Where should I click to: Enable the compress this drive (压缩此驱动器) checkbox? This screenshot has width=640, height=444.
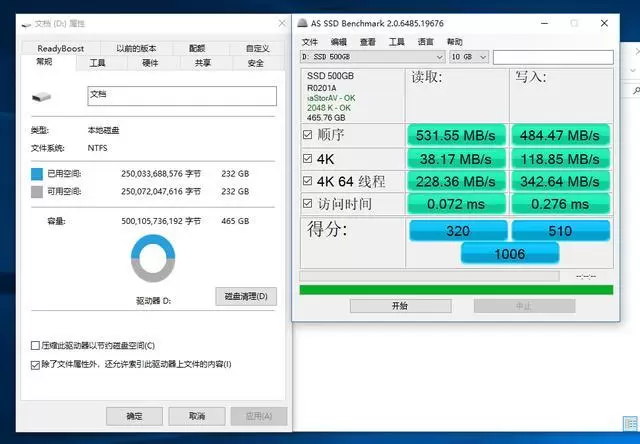pyautogui.click(x=37, y=346)
